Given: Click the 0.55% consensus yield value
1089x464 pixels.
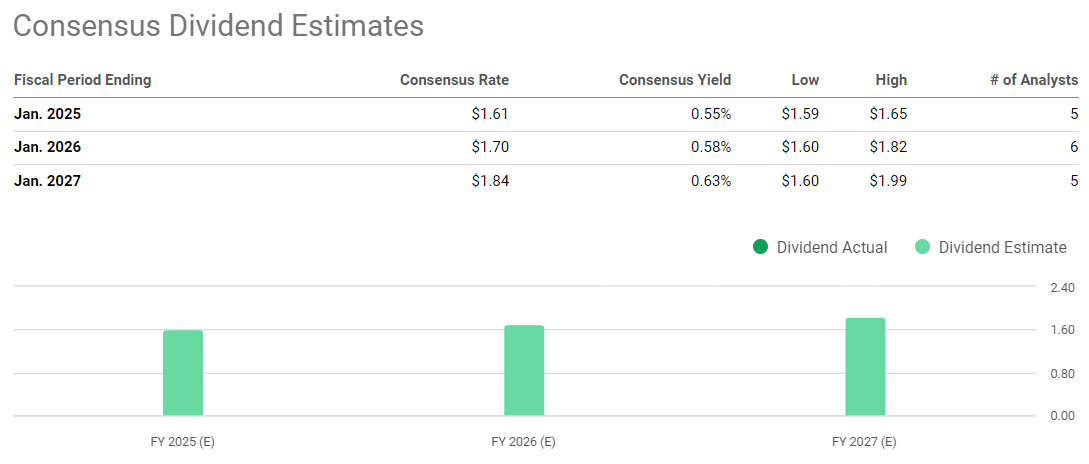Looking at the screenshot, I should [711, 114].
